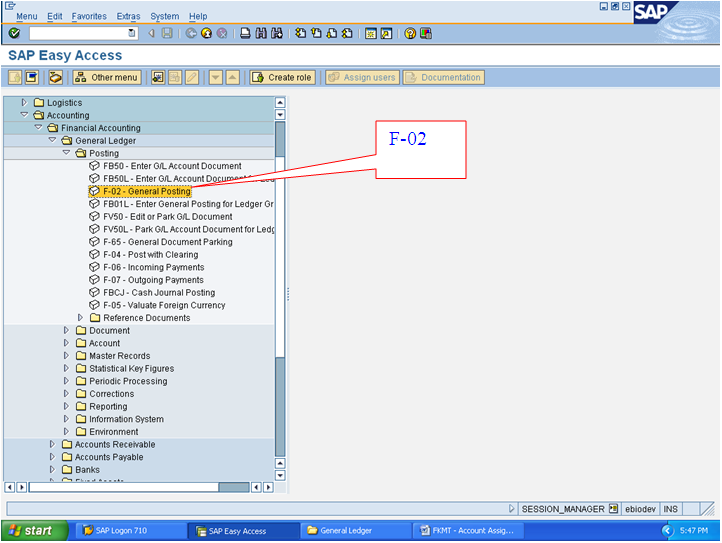Click the Windows start button
The height and width of the screenshot is (543, 722).
point(35,531)
